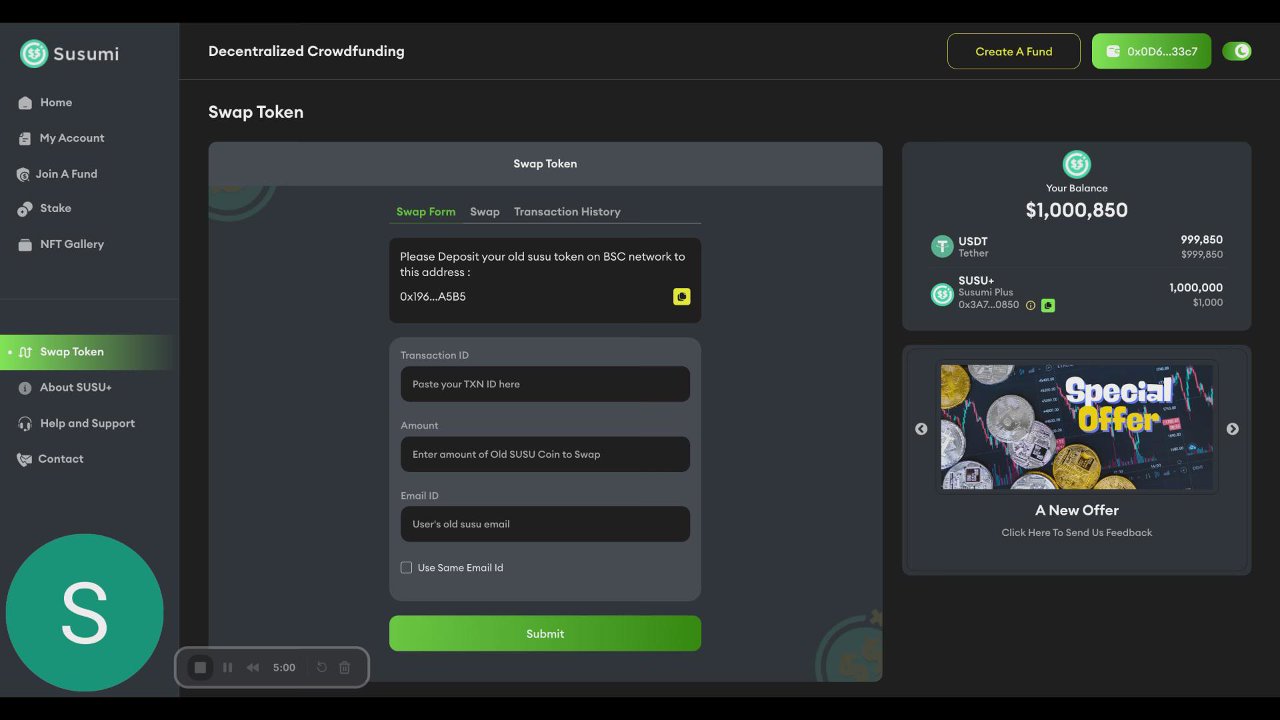Click Here To Send Us Feedback link

(x=1077, y=533)
